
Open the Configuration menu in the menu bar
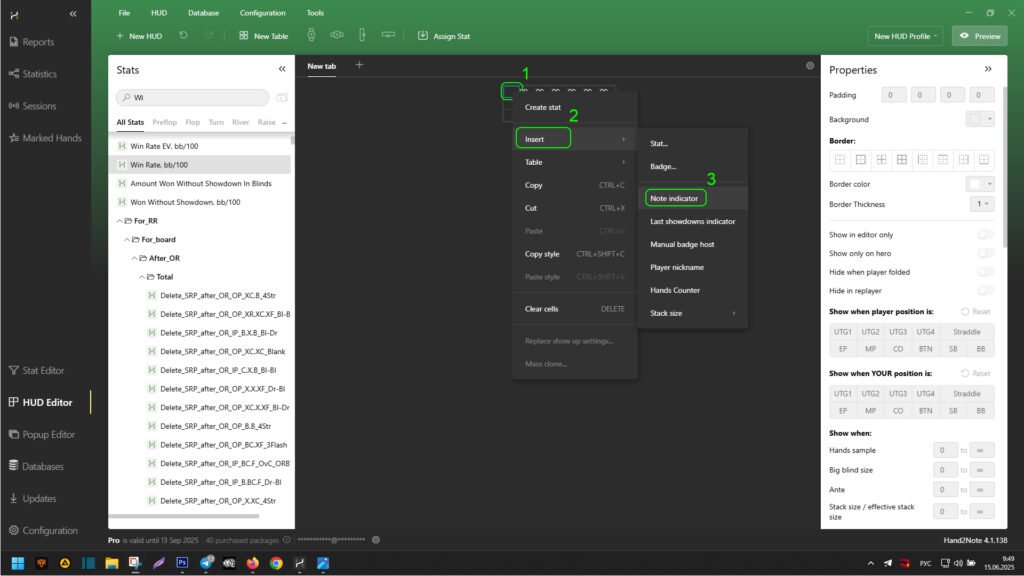click(x=262, y=13)
